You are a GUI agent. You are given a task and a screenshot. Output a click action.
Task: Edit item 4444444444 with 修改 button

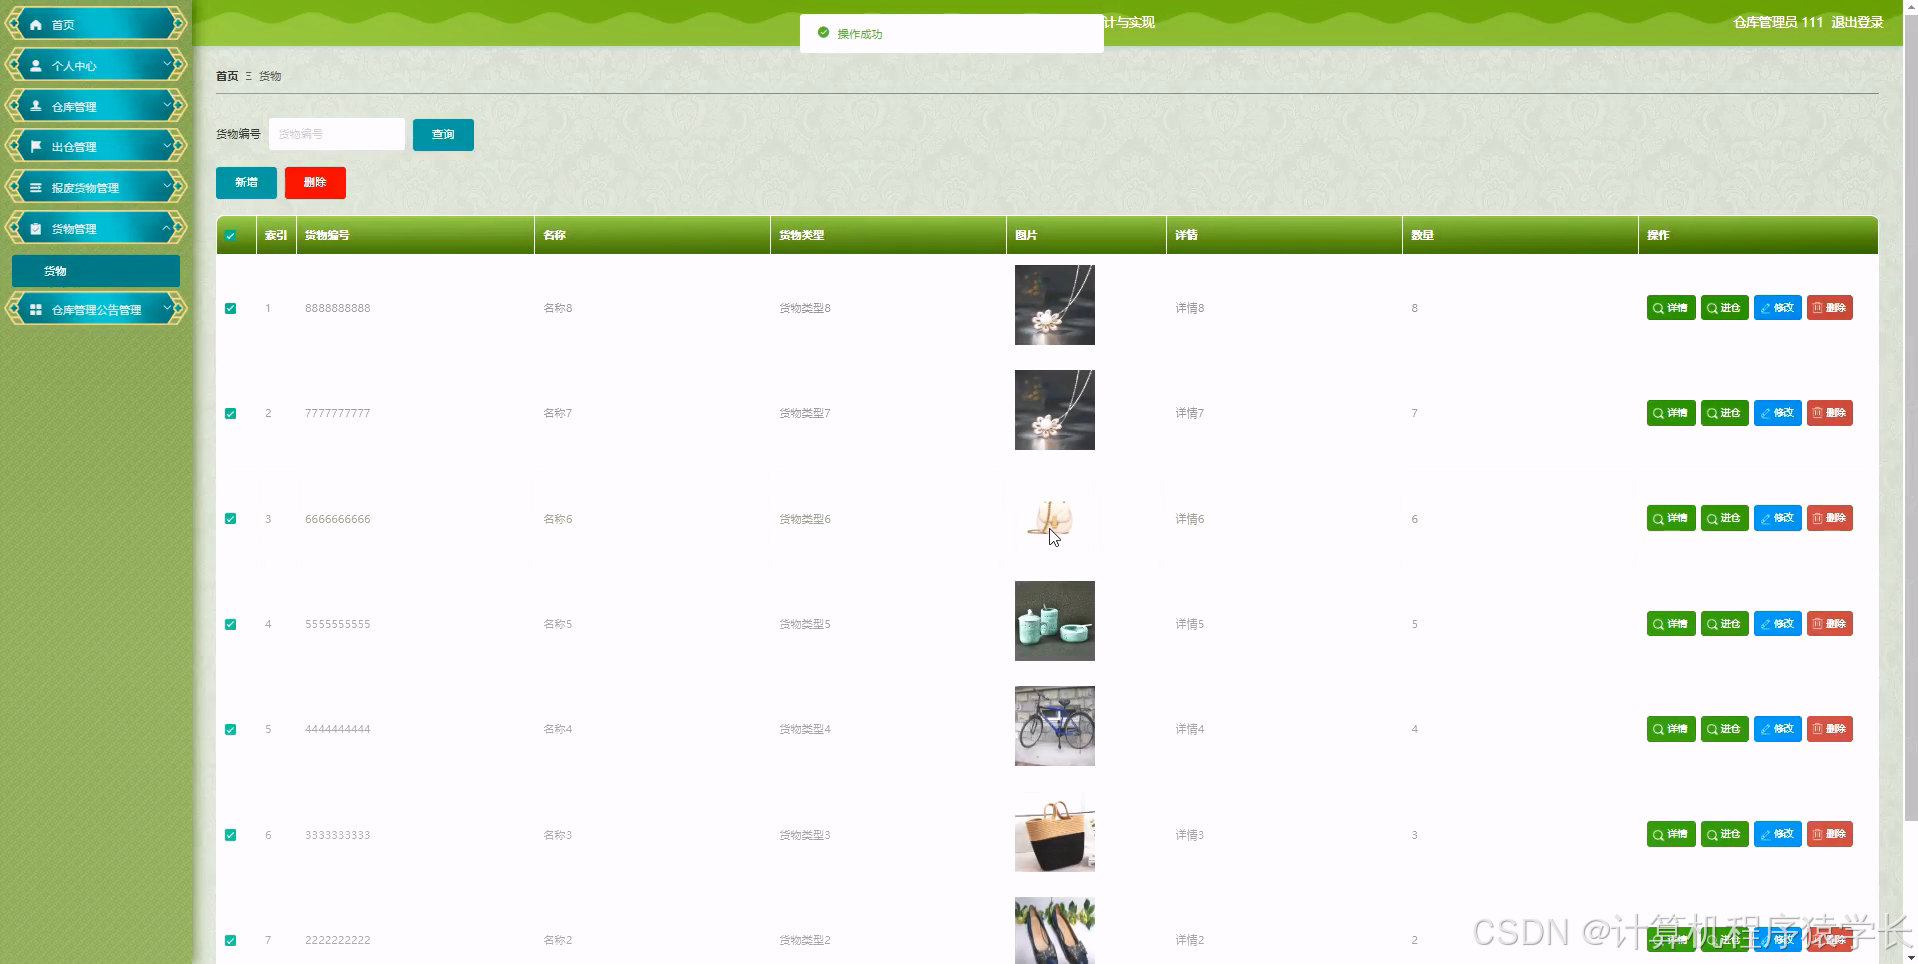pyautogui.click(x=1777, y=729)
